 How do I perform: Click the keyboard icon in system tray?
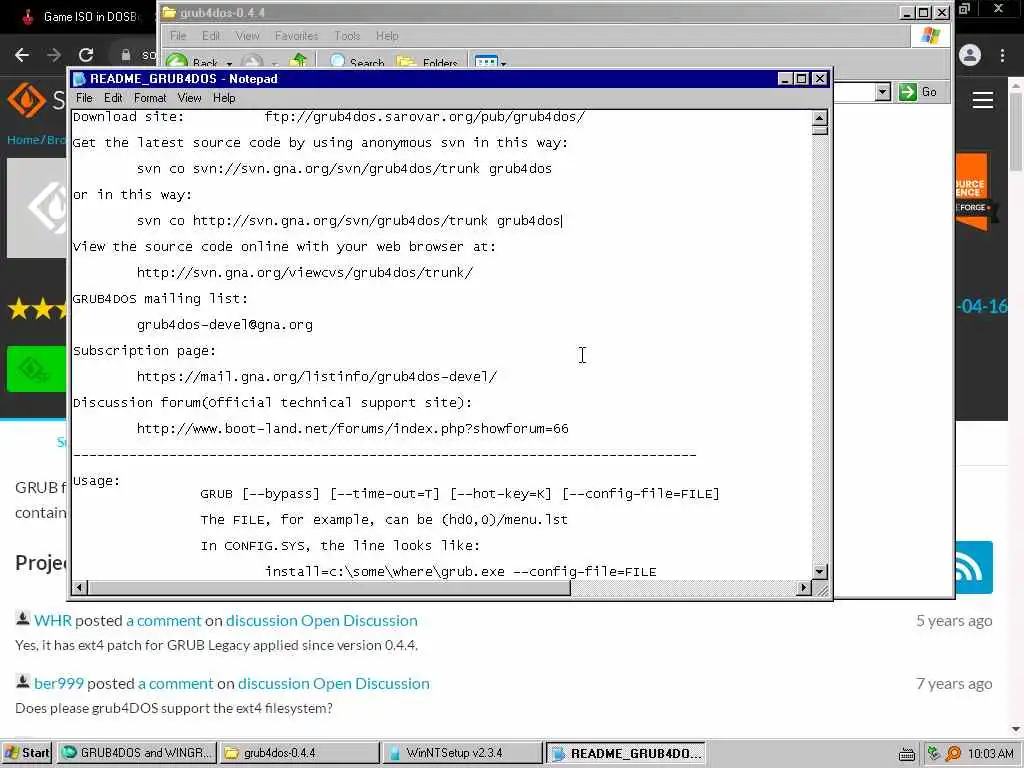[x=906, y=754]
